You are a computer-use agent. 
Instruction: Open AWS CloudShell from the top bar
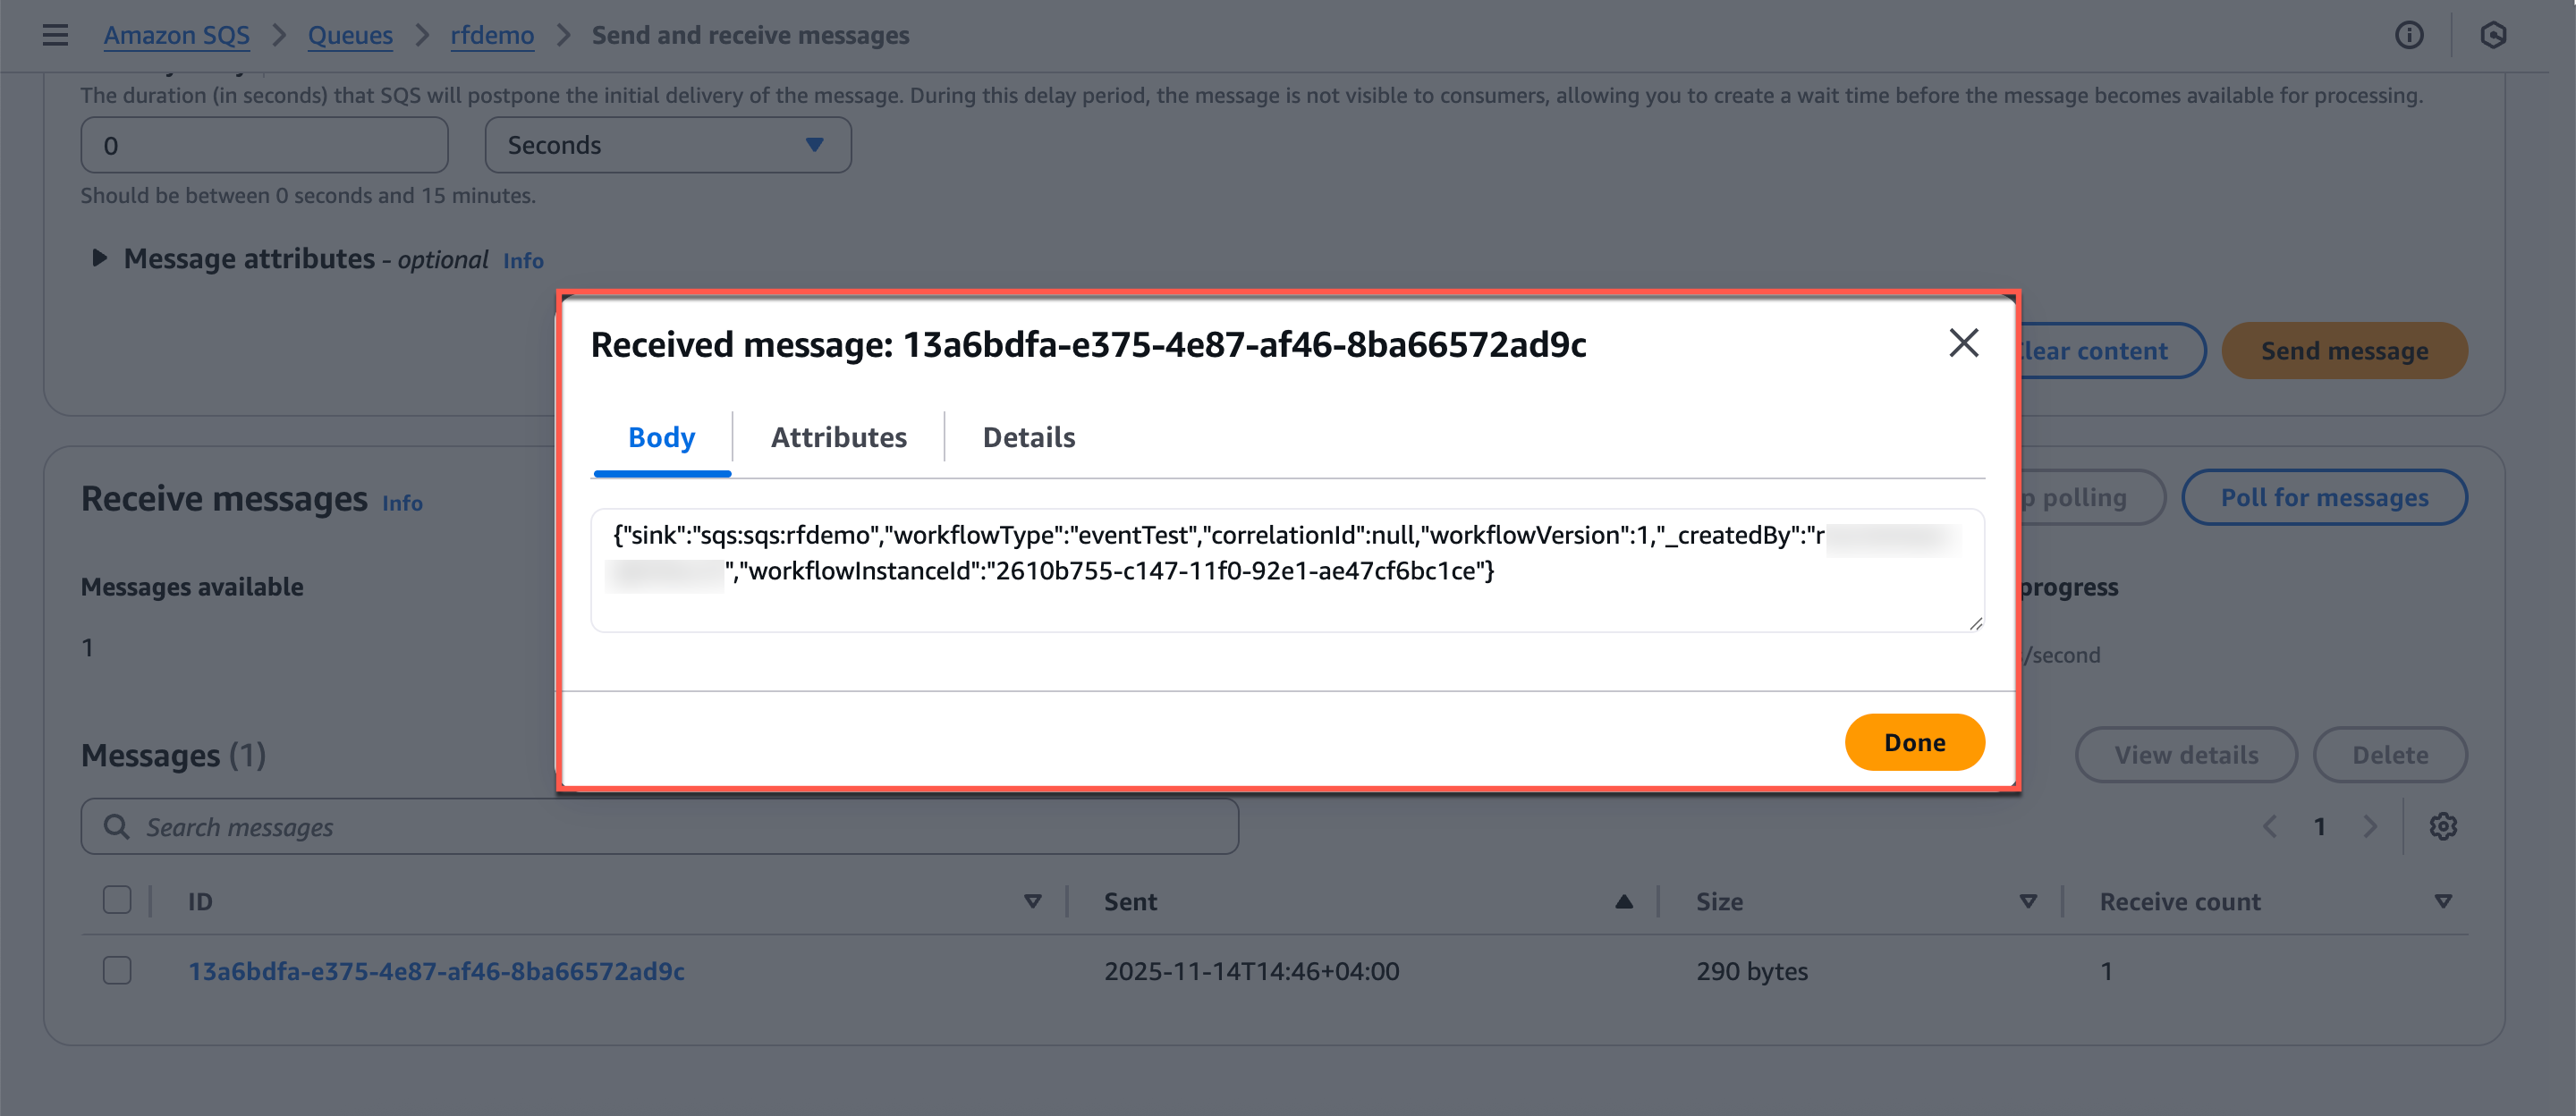pos(2494,34)
